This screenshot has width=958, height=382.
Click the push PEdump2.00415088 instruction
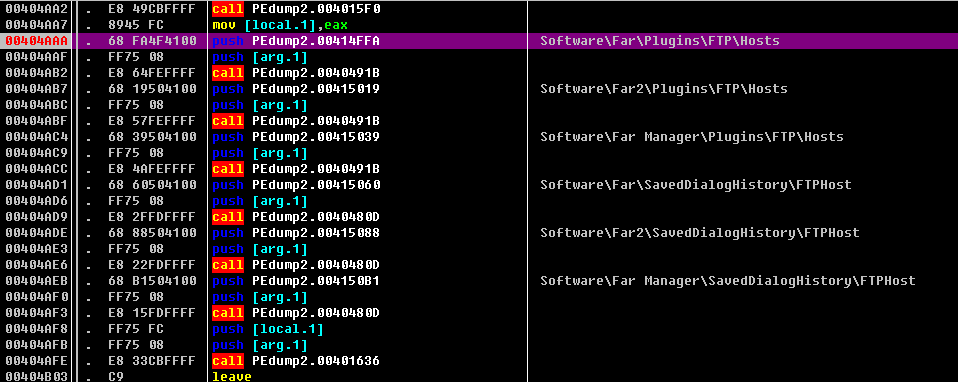coord(296,233)
